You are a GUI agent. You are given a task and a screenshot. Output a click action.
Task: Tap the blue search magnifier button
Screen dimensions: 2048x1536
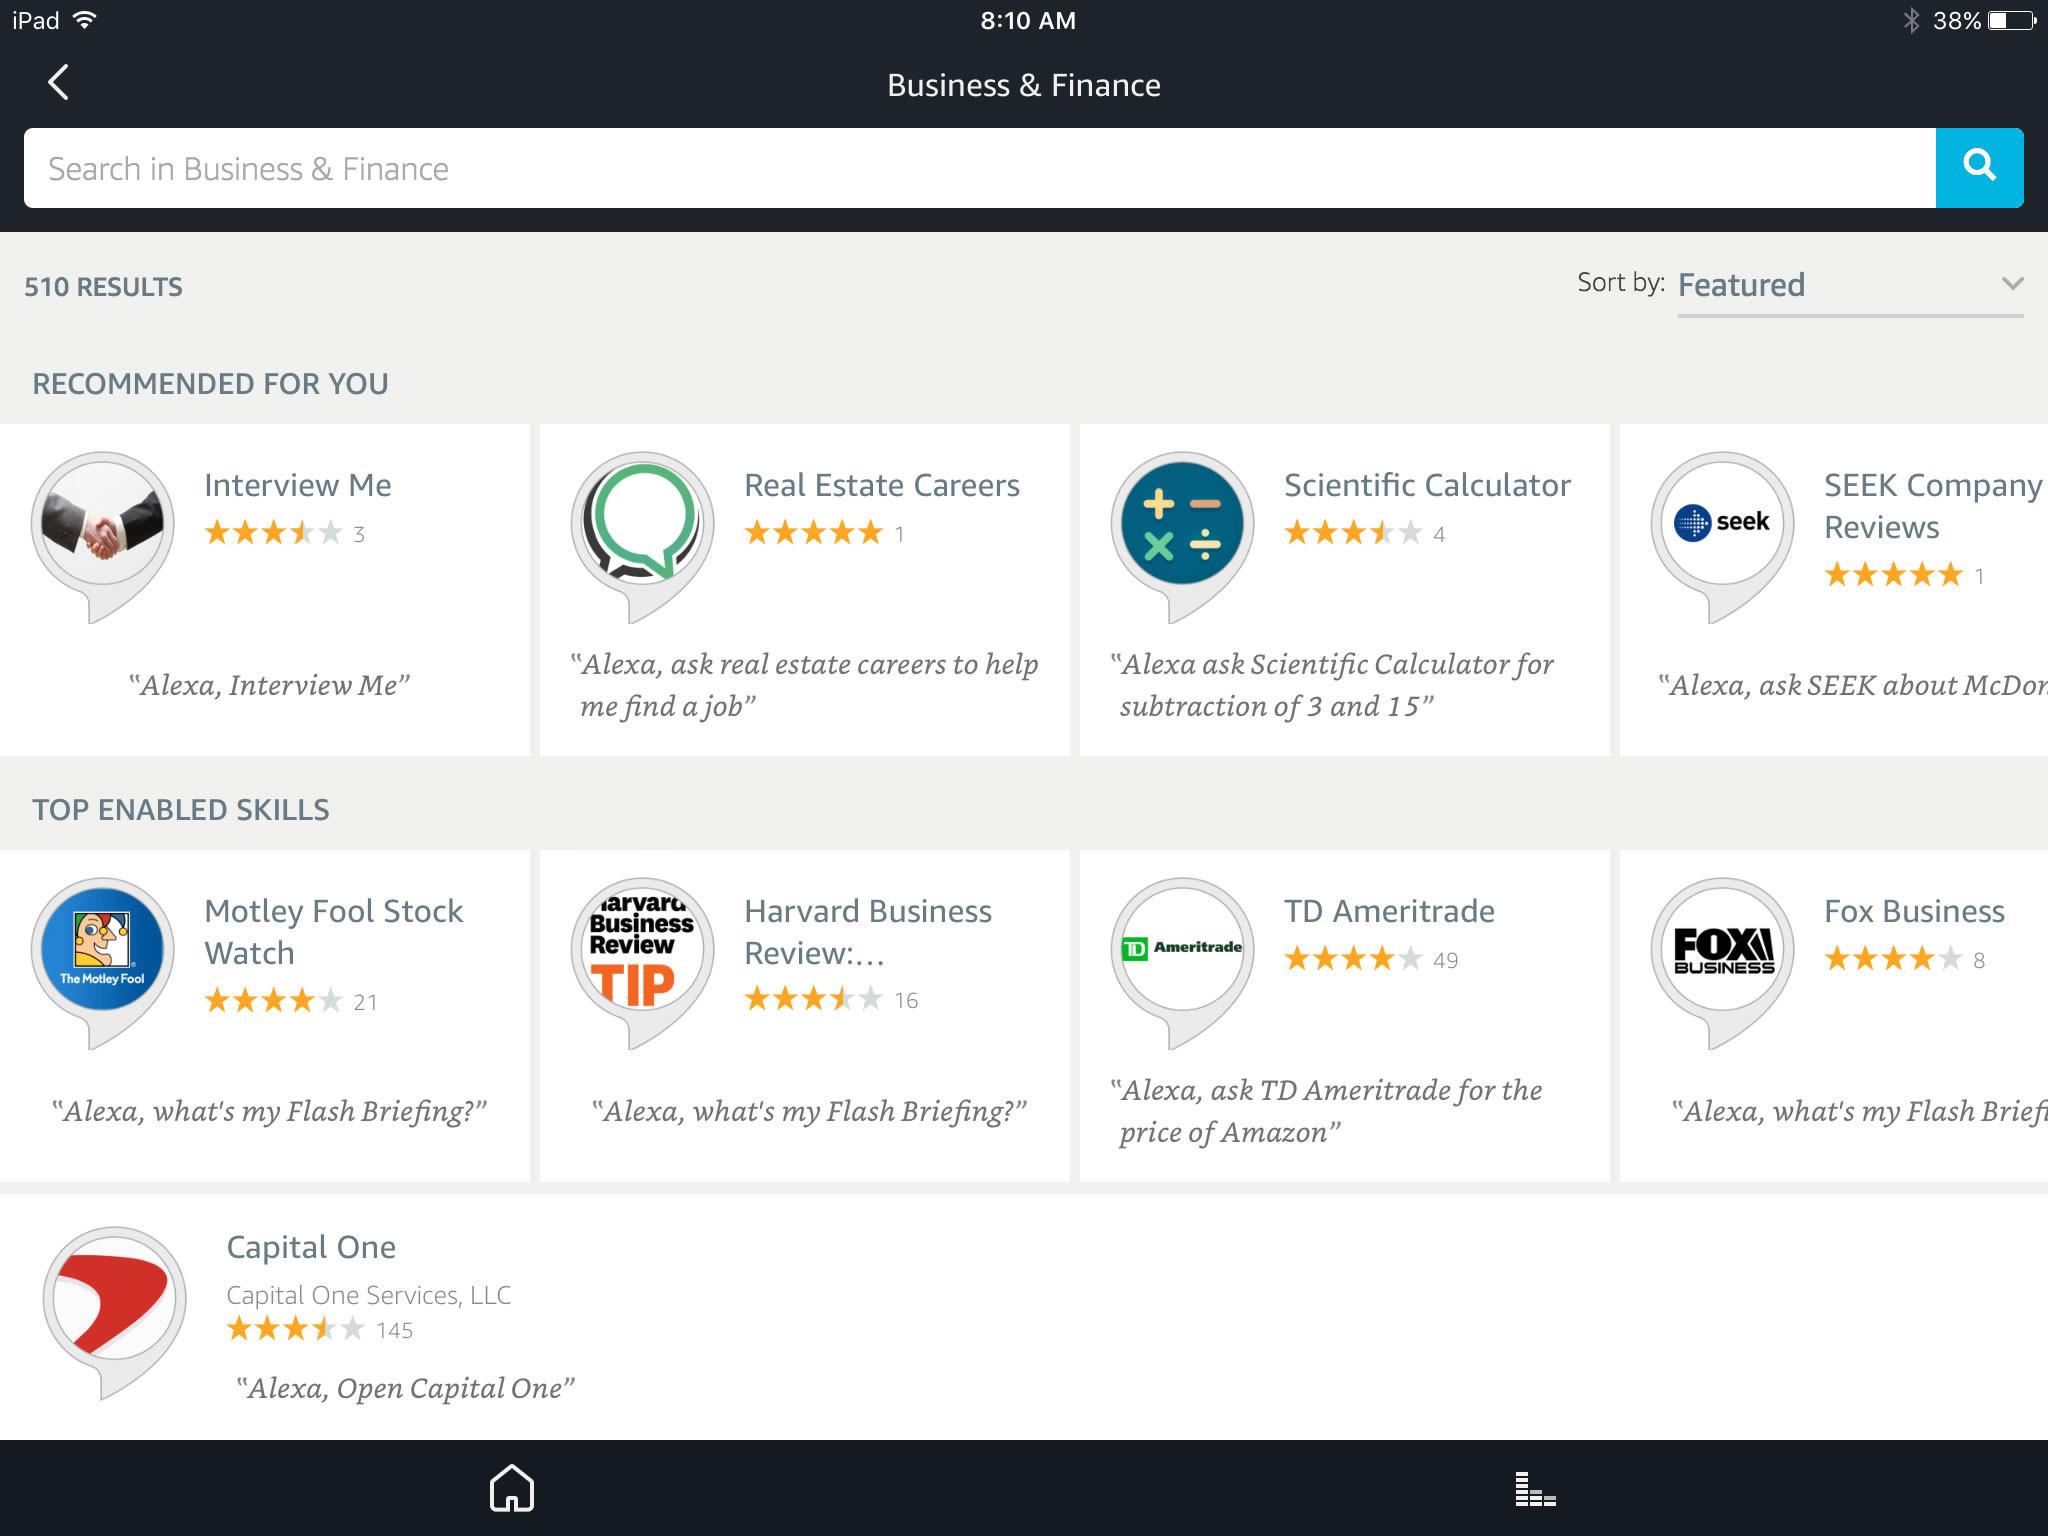pyautogui.click(x=1979, y=168)
